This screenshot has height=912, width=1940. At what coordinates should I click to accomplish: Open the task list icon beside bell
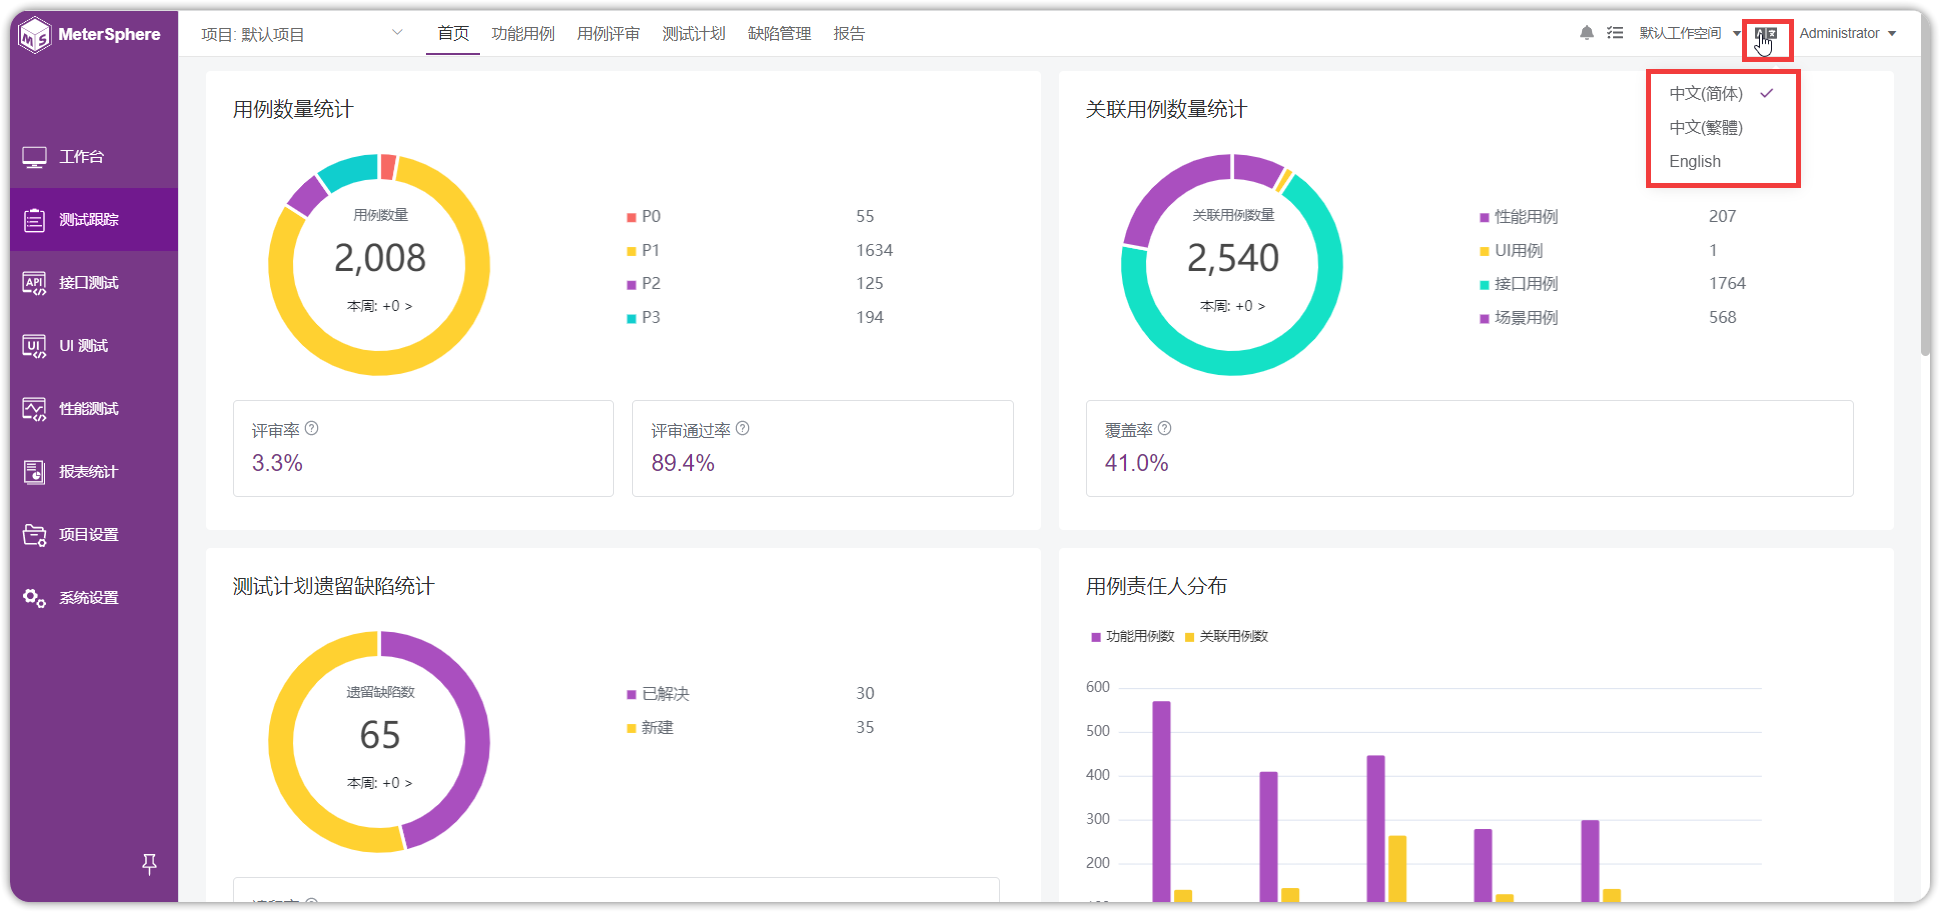(1615, 33)
